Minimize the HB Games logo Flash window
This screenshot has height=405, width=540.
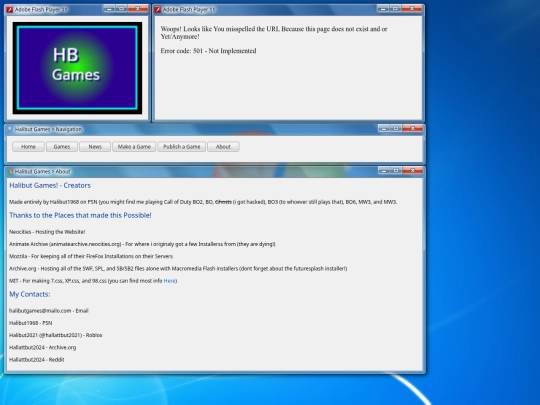109,9
